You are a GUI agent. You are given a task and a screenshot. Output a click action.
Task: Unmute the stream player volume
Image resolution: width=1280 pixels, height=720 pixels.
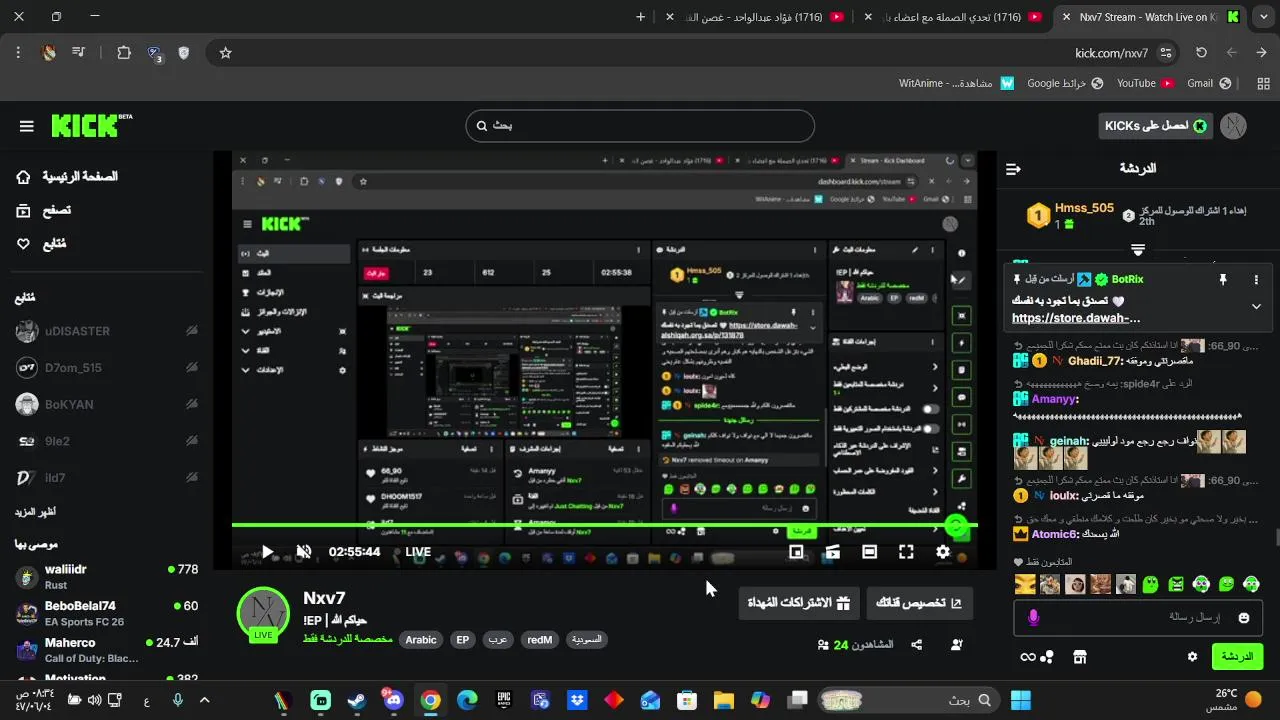[x=304, y=552]
